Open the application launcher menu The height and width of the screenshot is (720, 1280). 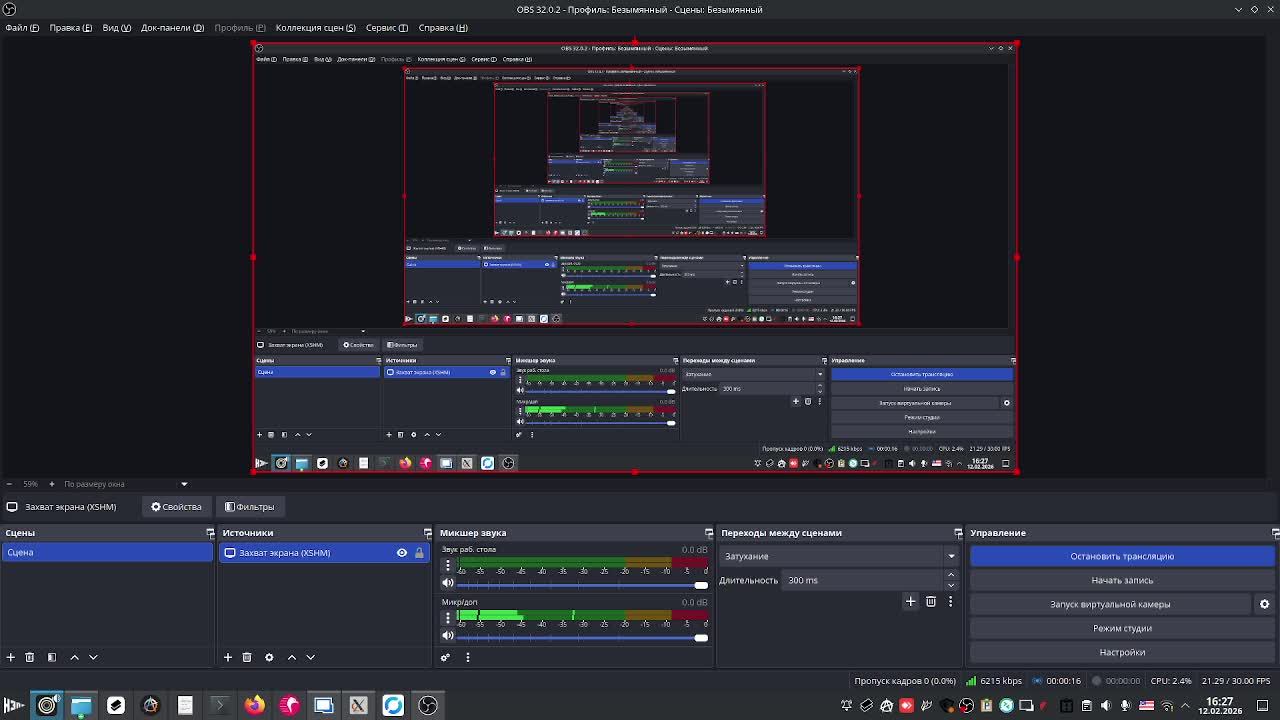(x=13, y=705)
